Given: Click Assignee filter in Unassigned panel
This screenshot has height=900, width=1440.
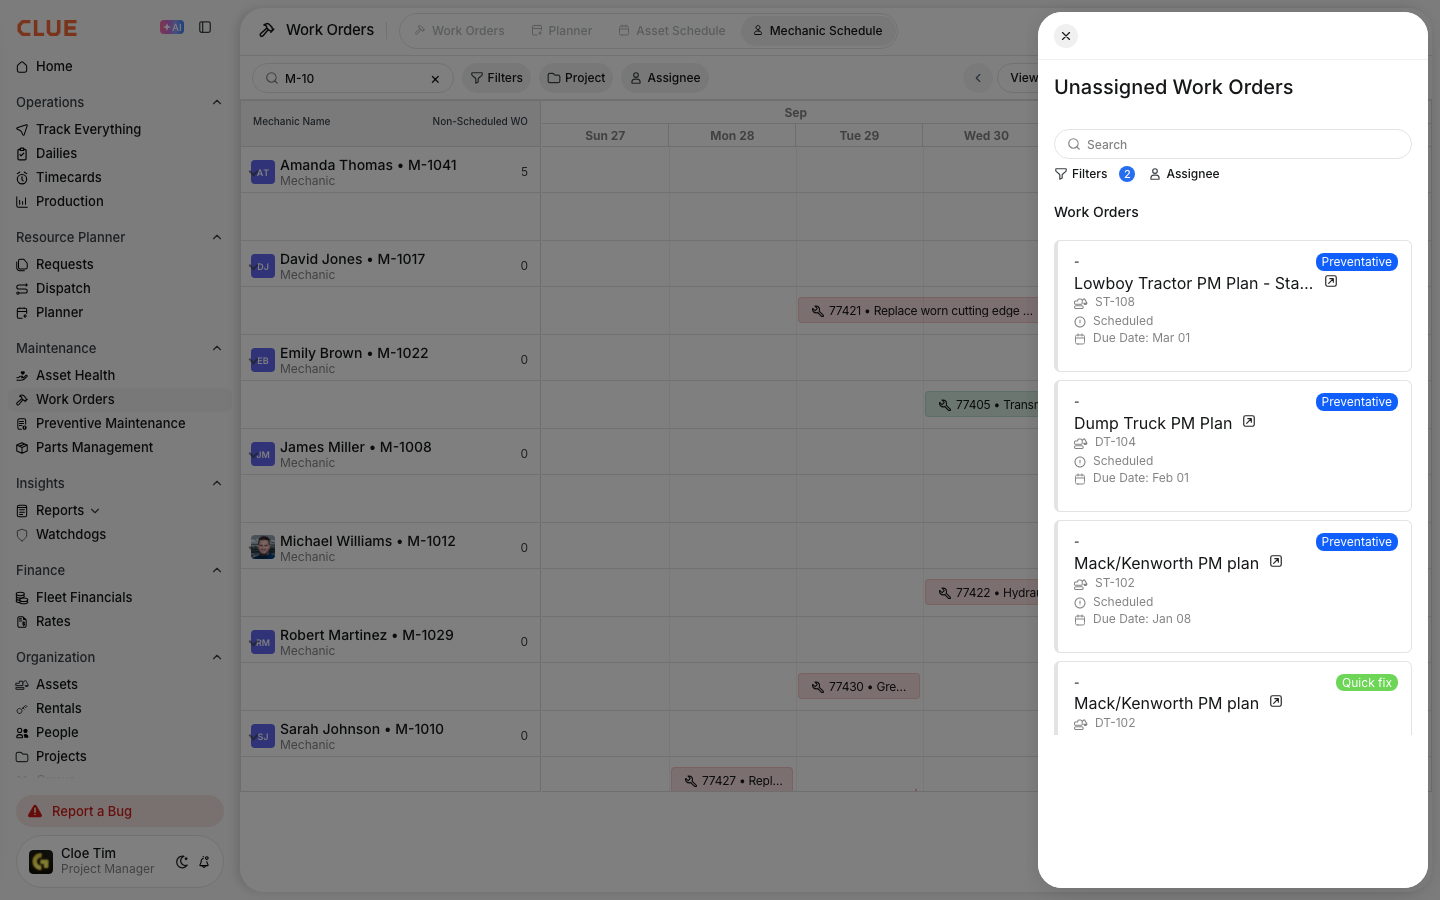Looking at the screenshot, I should click(1184, 174).
